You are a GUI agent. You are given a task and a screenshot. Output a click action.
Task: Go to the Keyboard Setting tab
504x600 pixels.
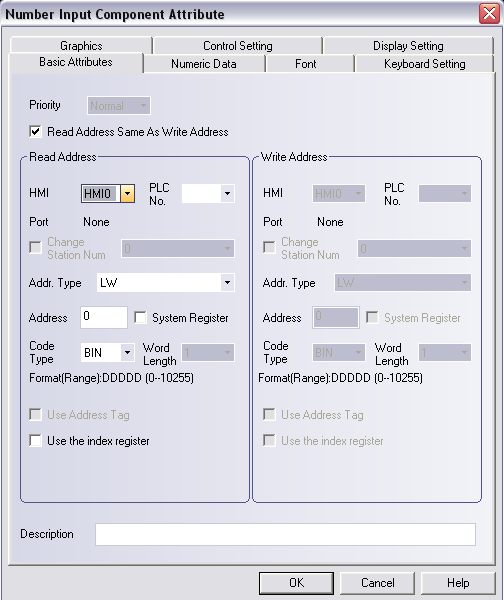pyautogui.click(x=424, y=64)
